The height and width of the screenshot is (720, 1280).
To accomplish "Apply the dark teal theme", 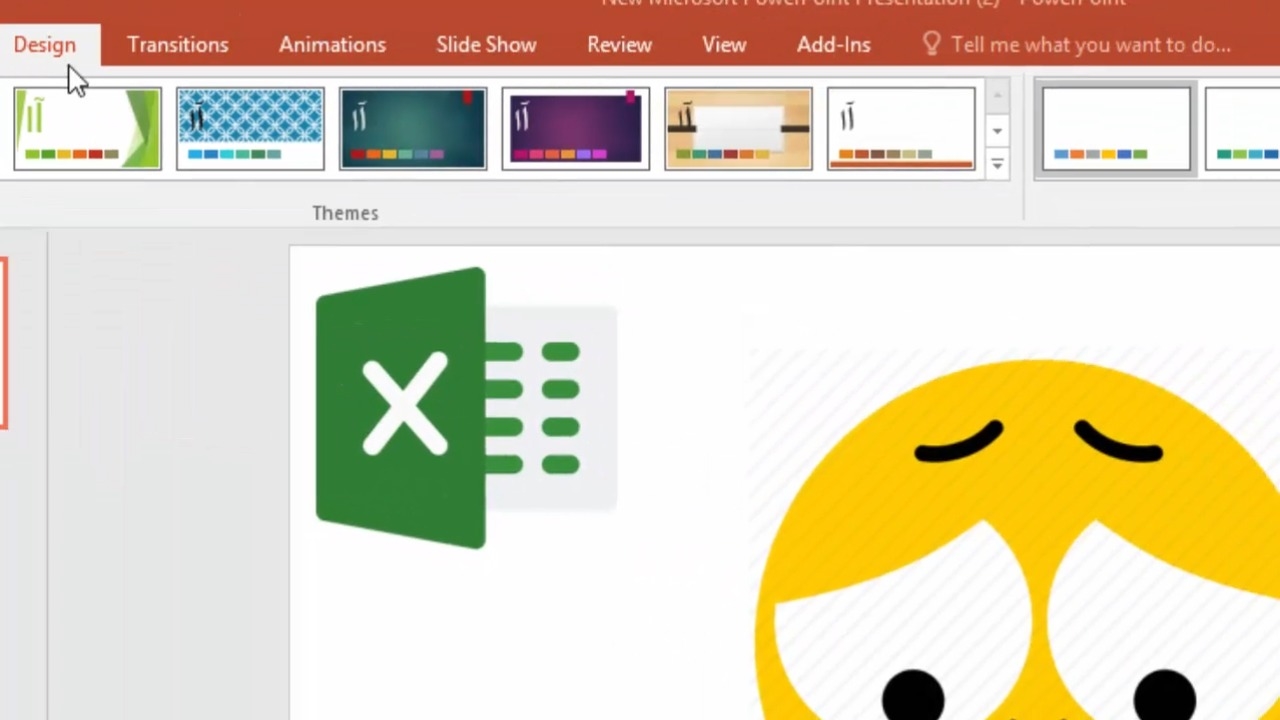I will [413, 128].
